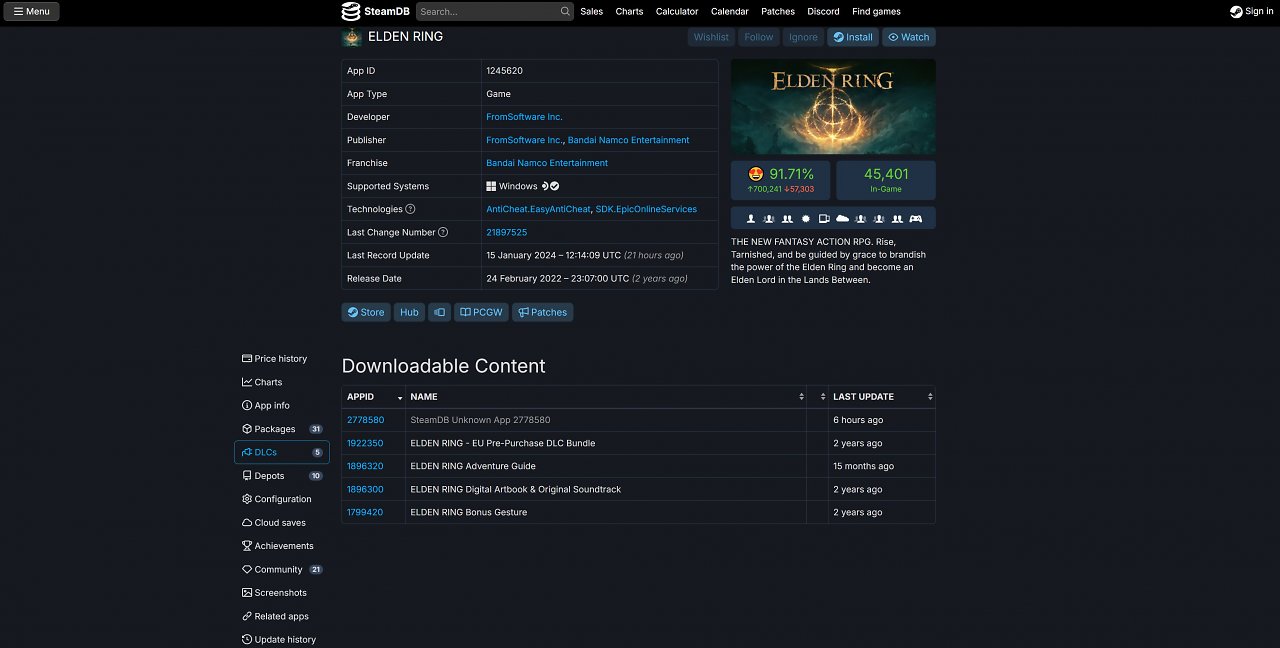Open Bandai Namco Entertainment in the Franchise row
Screen dimensions: 1280x648
[x=547, y=163]
